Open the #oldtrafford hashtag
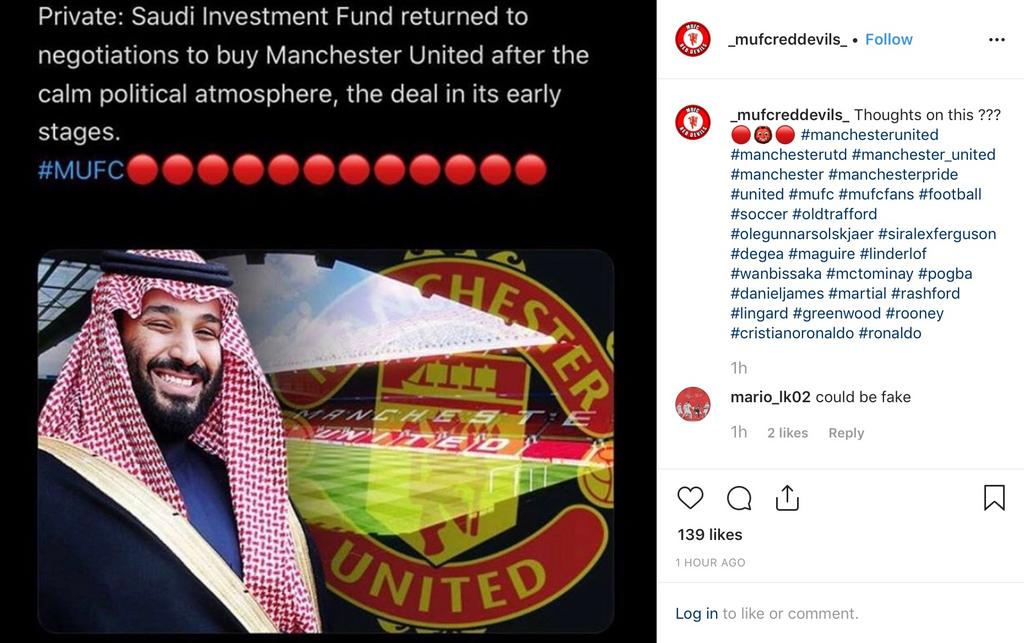Screen dimensions: 1024x643 tap(835, 214)
